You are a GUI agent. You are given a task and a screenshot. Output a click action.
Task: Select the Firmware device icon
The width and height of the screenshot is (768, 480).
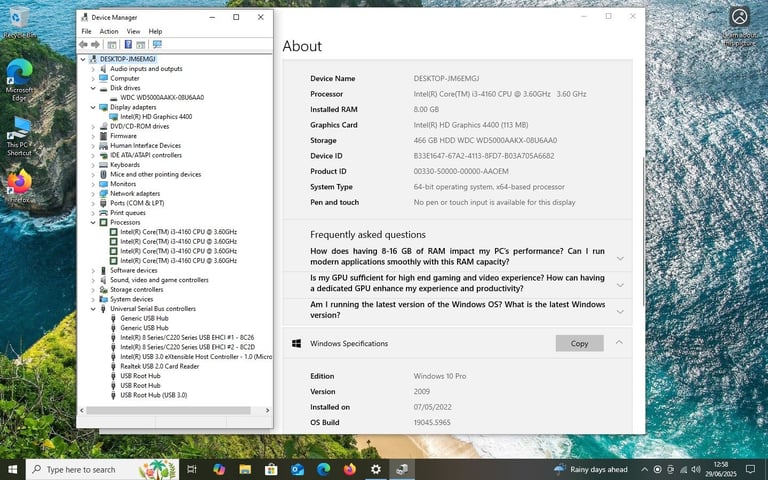point(103,136)
